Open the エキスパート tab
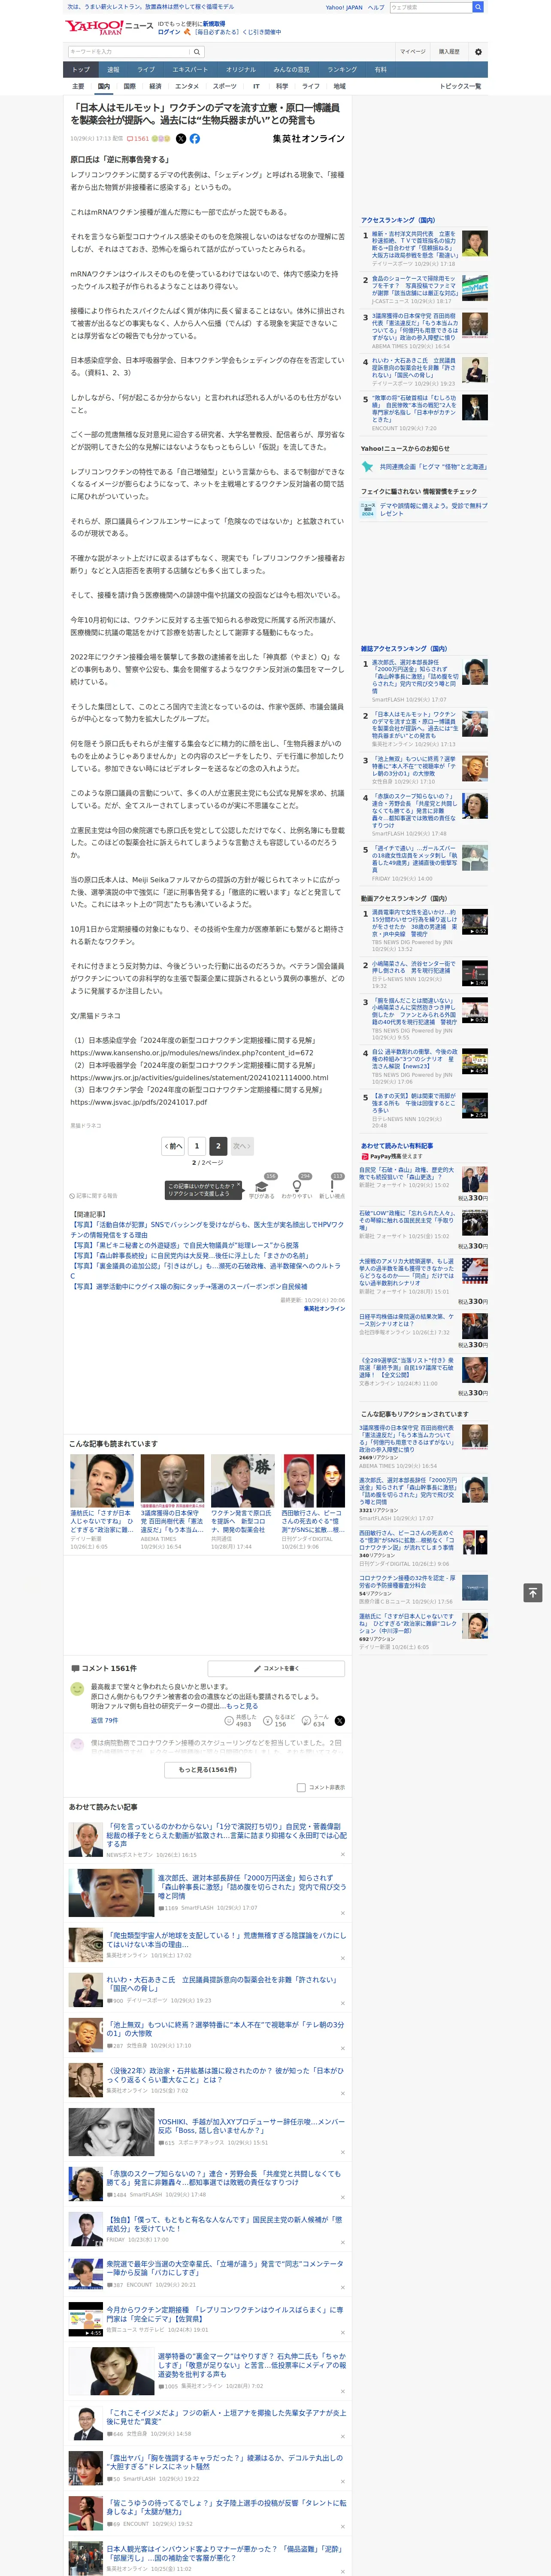This screenshot has height=2576, width=551. [x=190, y=70]
